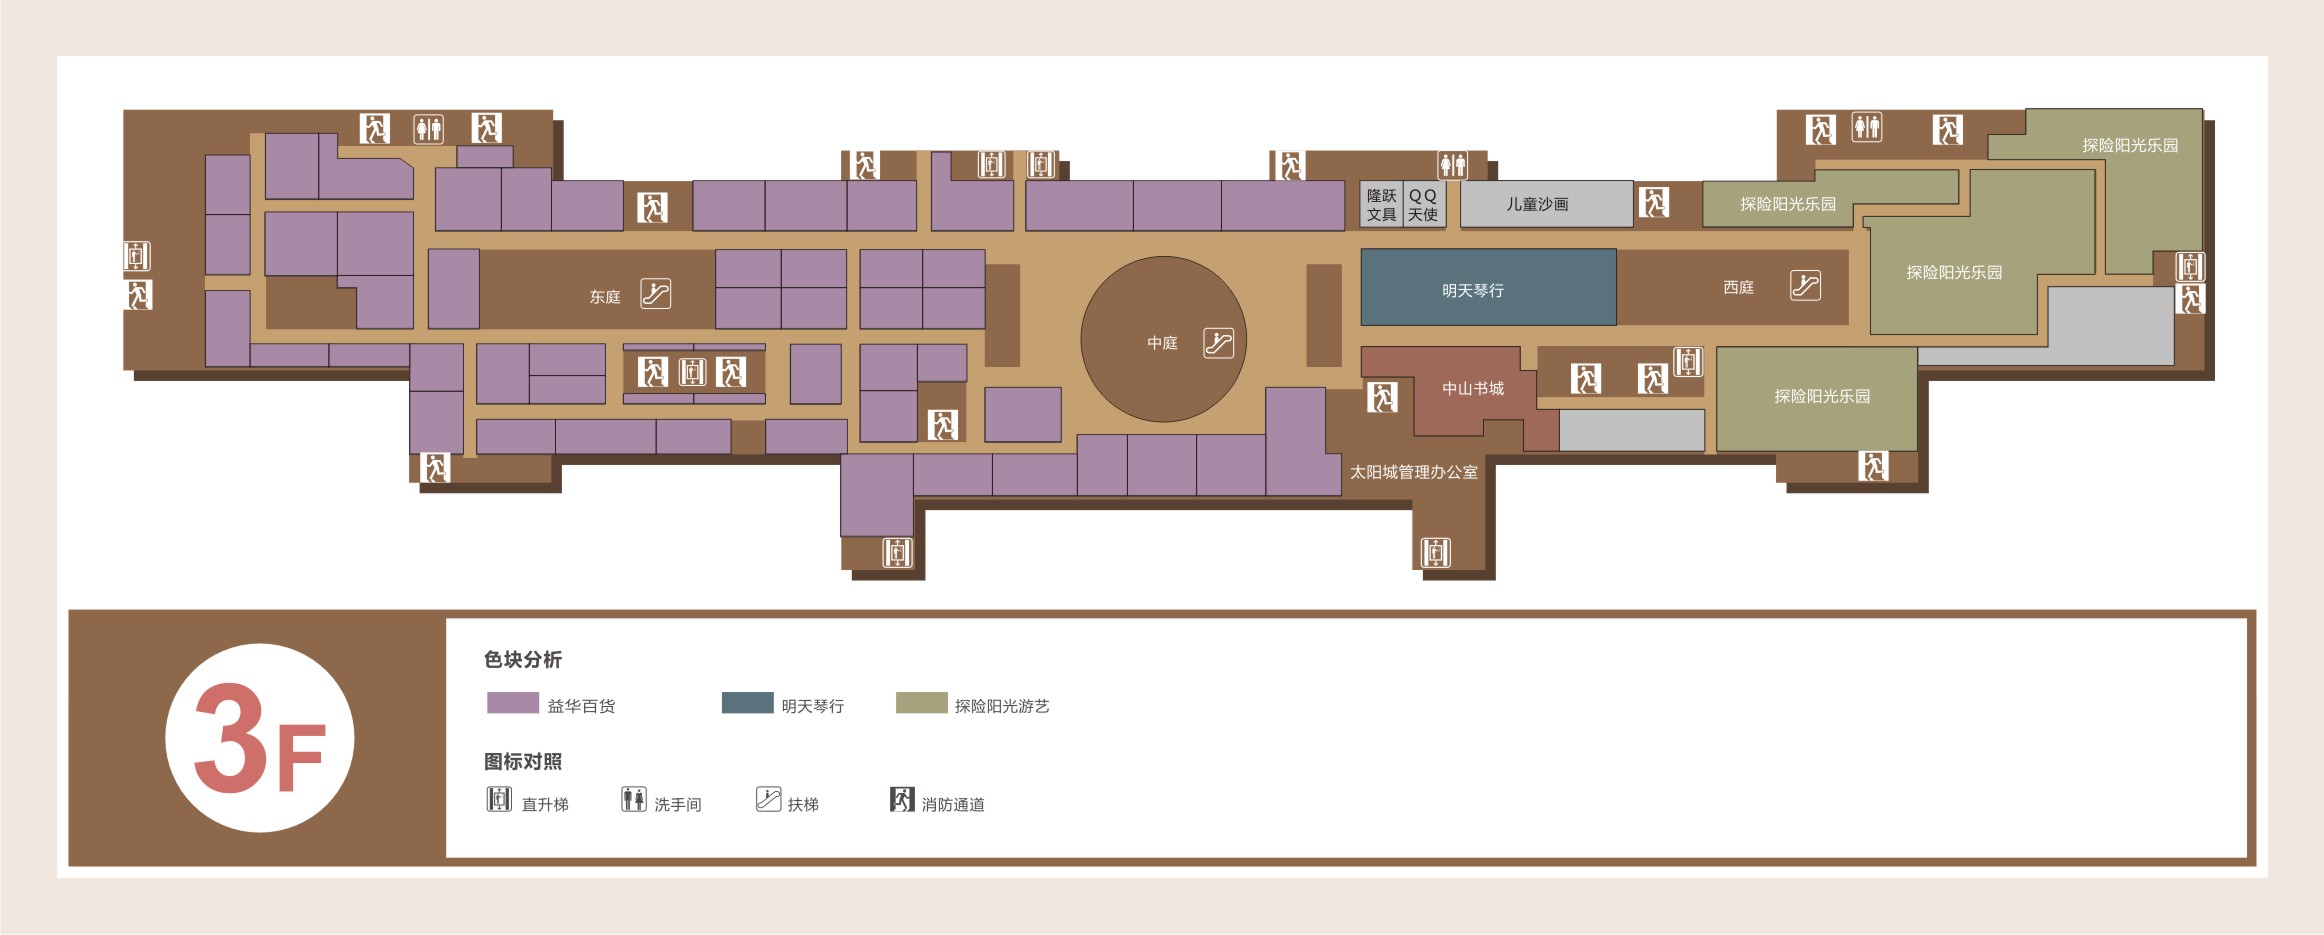2324x935 pixels.
Task: Click the 洗手间 legend icon
Action: (x=634, y=799)
